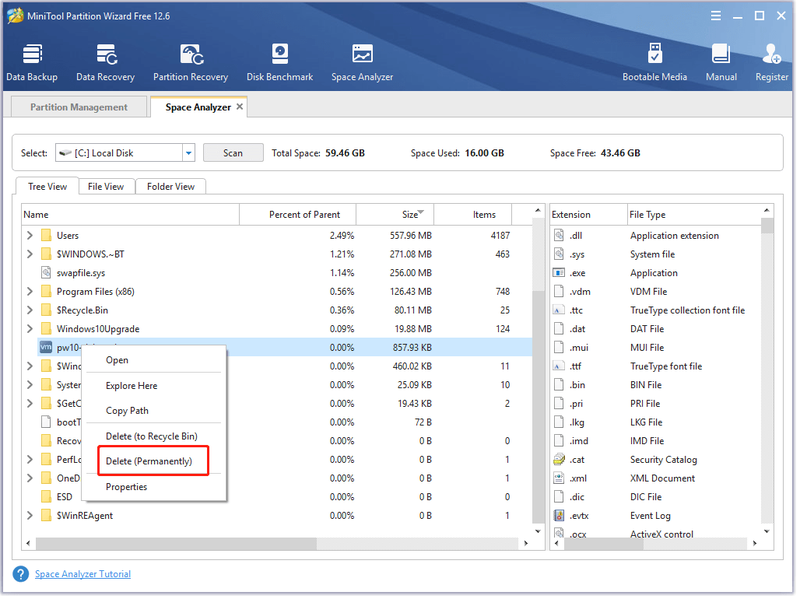This screenshot has width=800, height=599.
Task: Expand the $WinREAgent folder node
Action: pos(30,517)
